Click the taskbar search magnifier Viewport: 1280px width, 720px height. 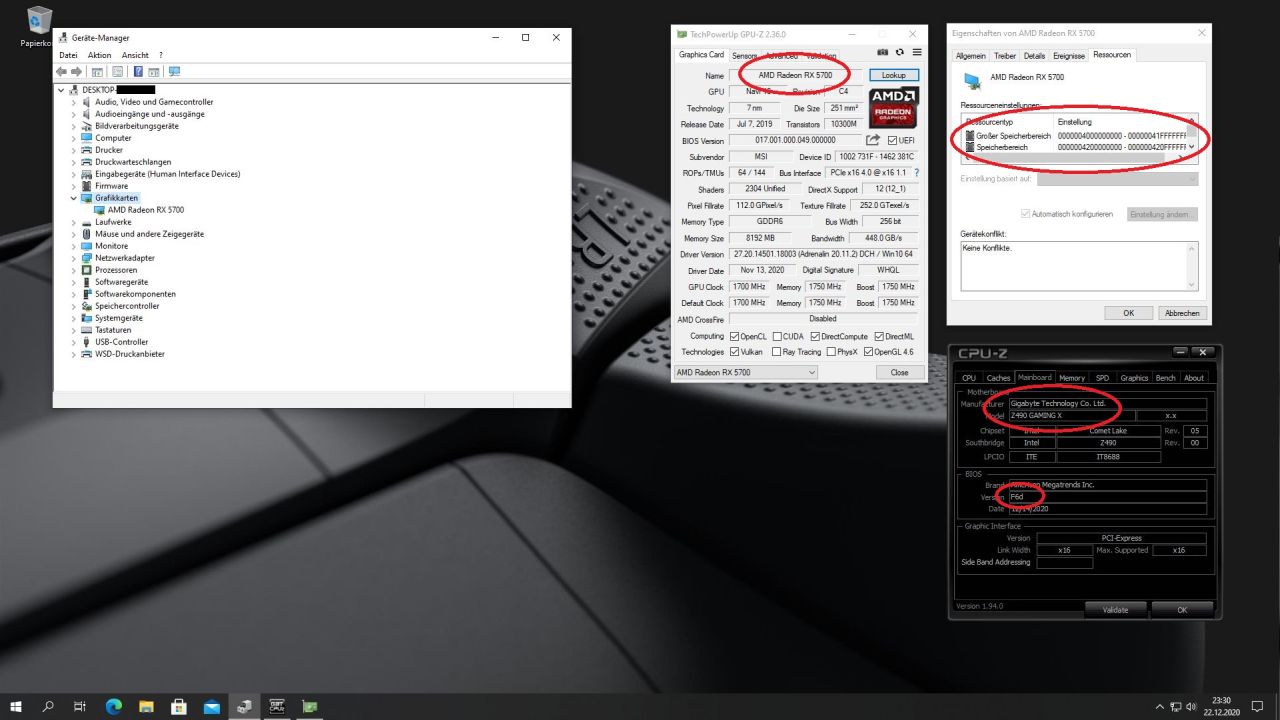[x=48, y=706]
